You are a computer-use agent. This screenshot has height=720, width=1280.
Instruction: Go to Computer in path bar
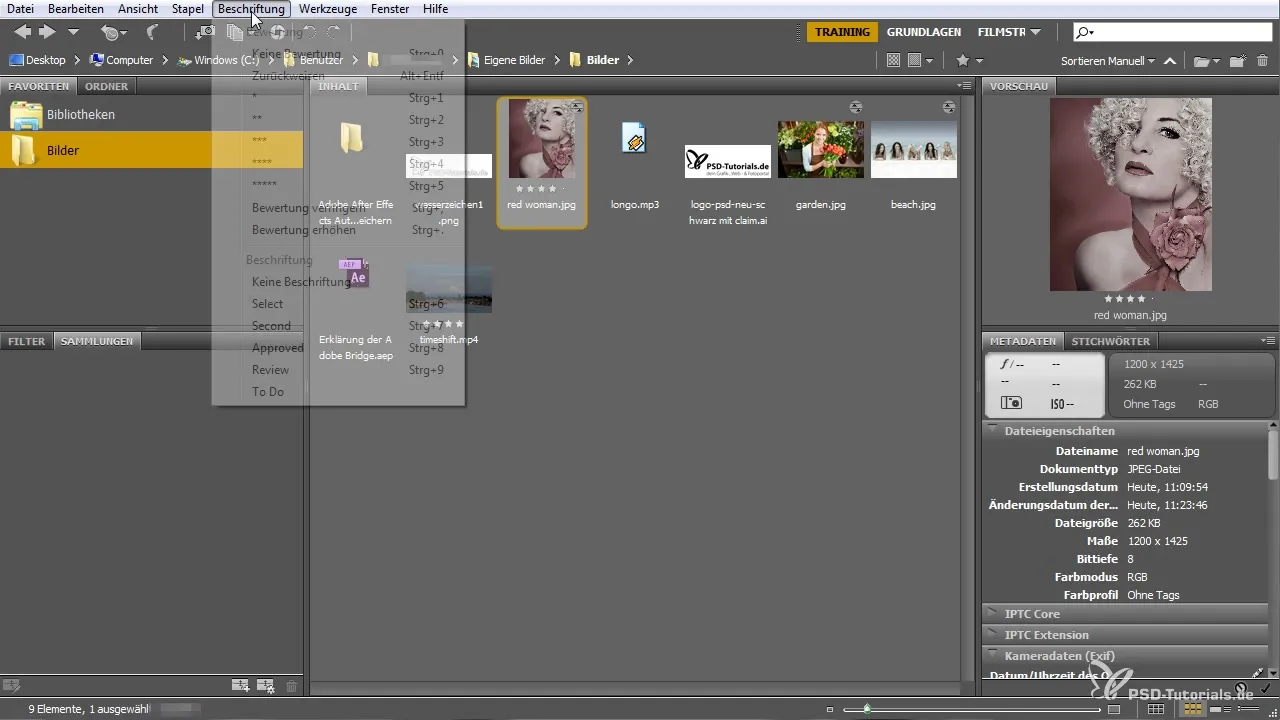(x=121, y=60)
